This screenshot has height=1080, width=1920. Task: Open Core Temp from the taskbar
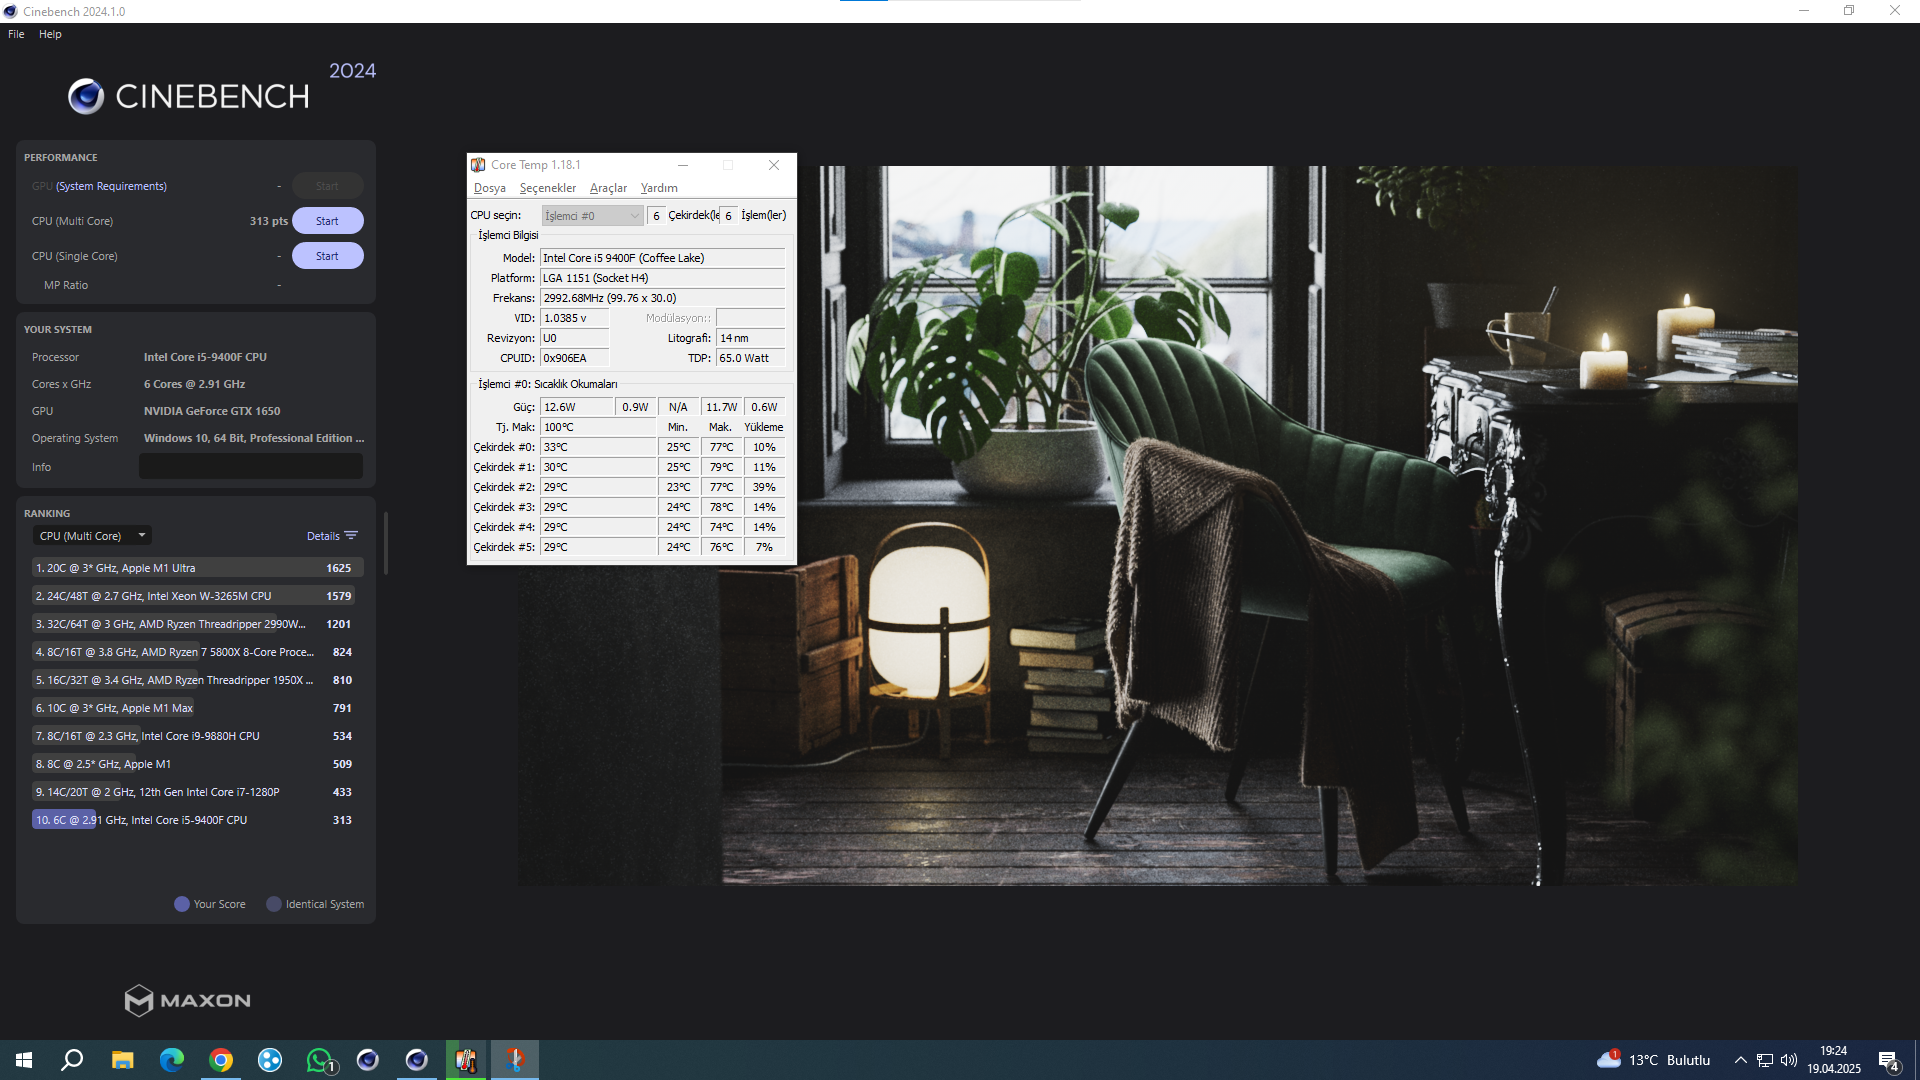click(x=466, y=1060)
